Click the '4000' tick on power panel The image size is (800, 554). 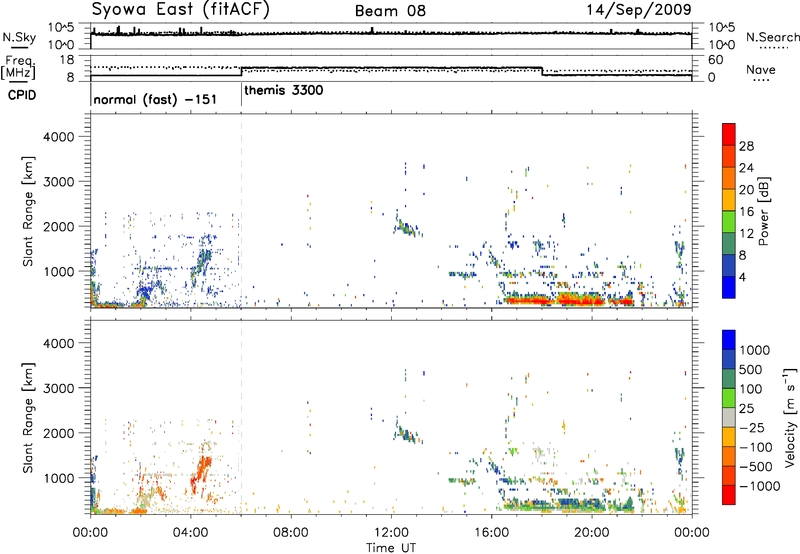tap(59, 137)
